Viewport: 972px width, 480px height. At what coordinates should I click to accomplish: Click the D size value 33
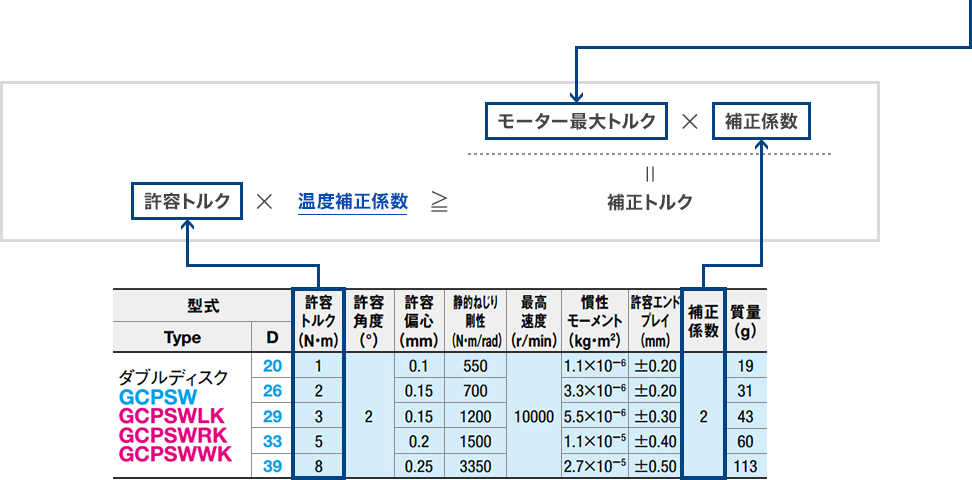[x=272, y=441]
